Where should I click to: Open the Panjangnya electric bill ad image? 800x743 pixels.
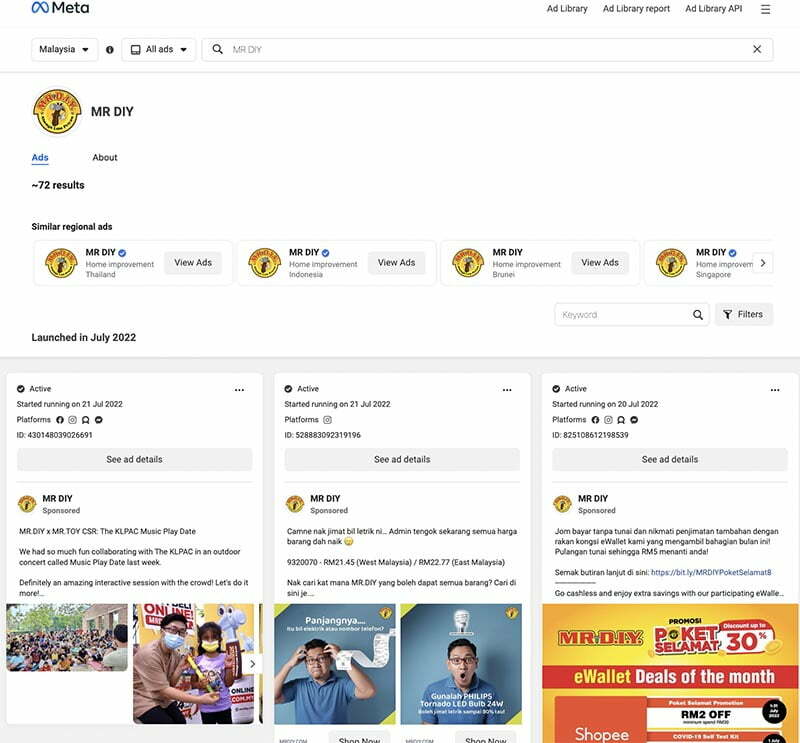pos(335,664)
